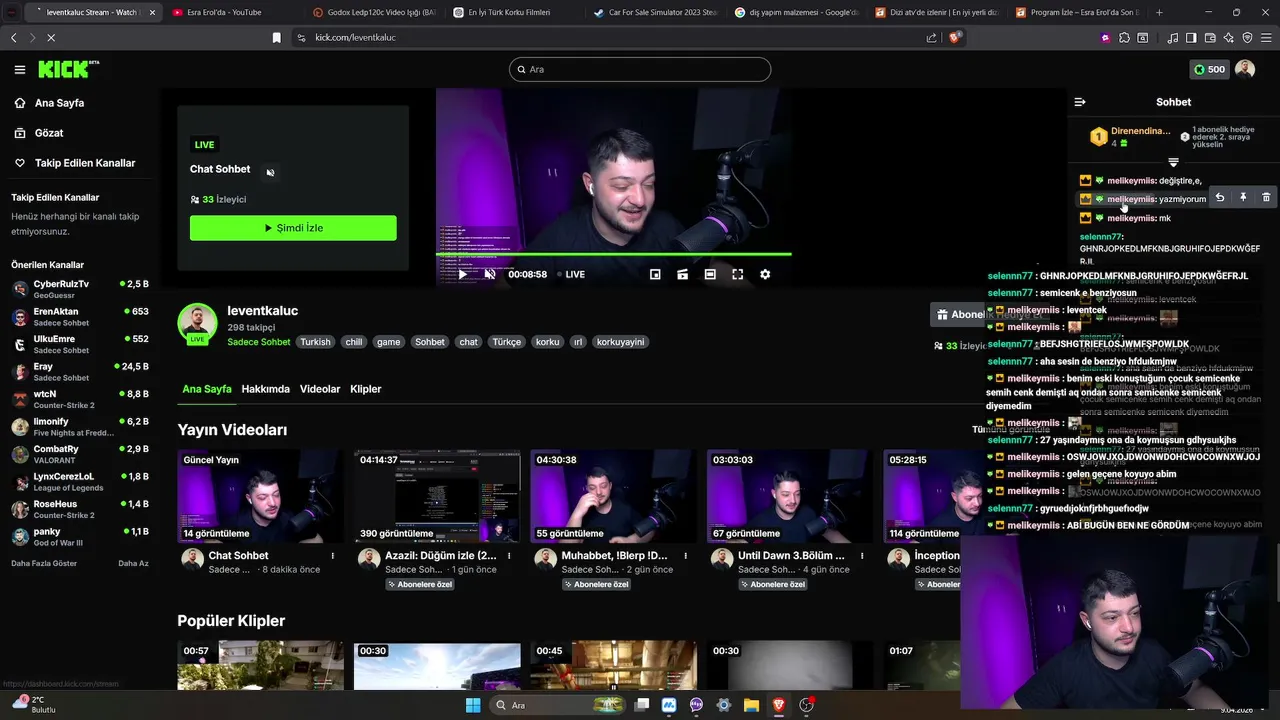Switch to the Videolar tab

tap(320, 389)
